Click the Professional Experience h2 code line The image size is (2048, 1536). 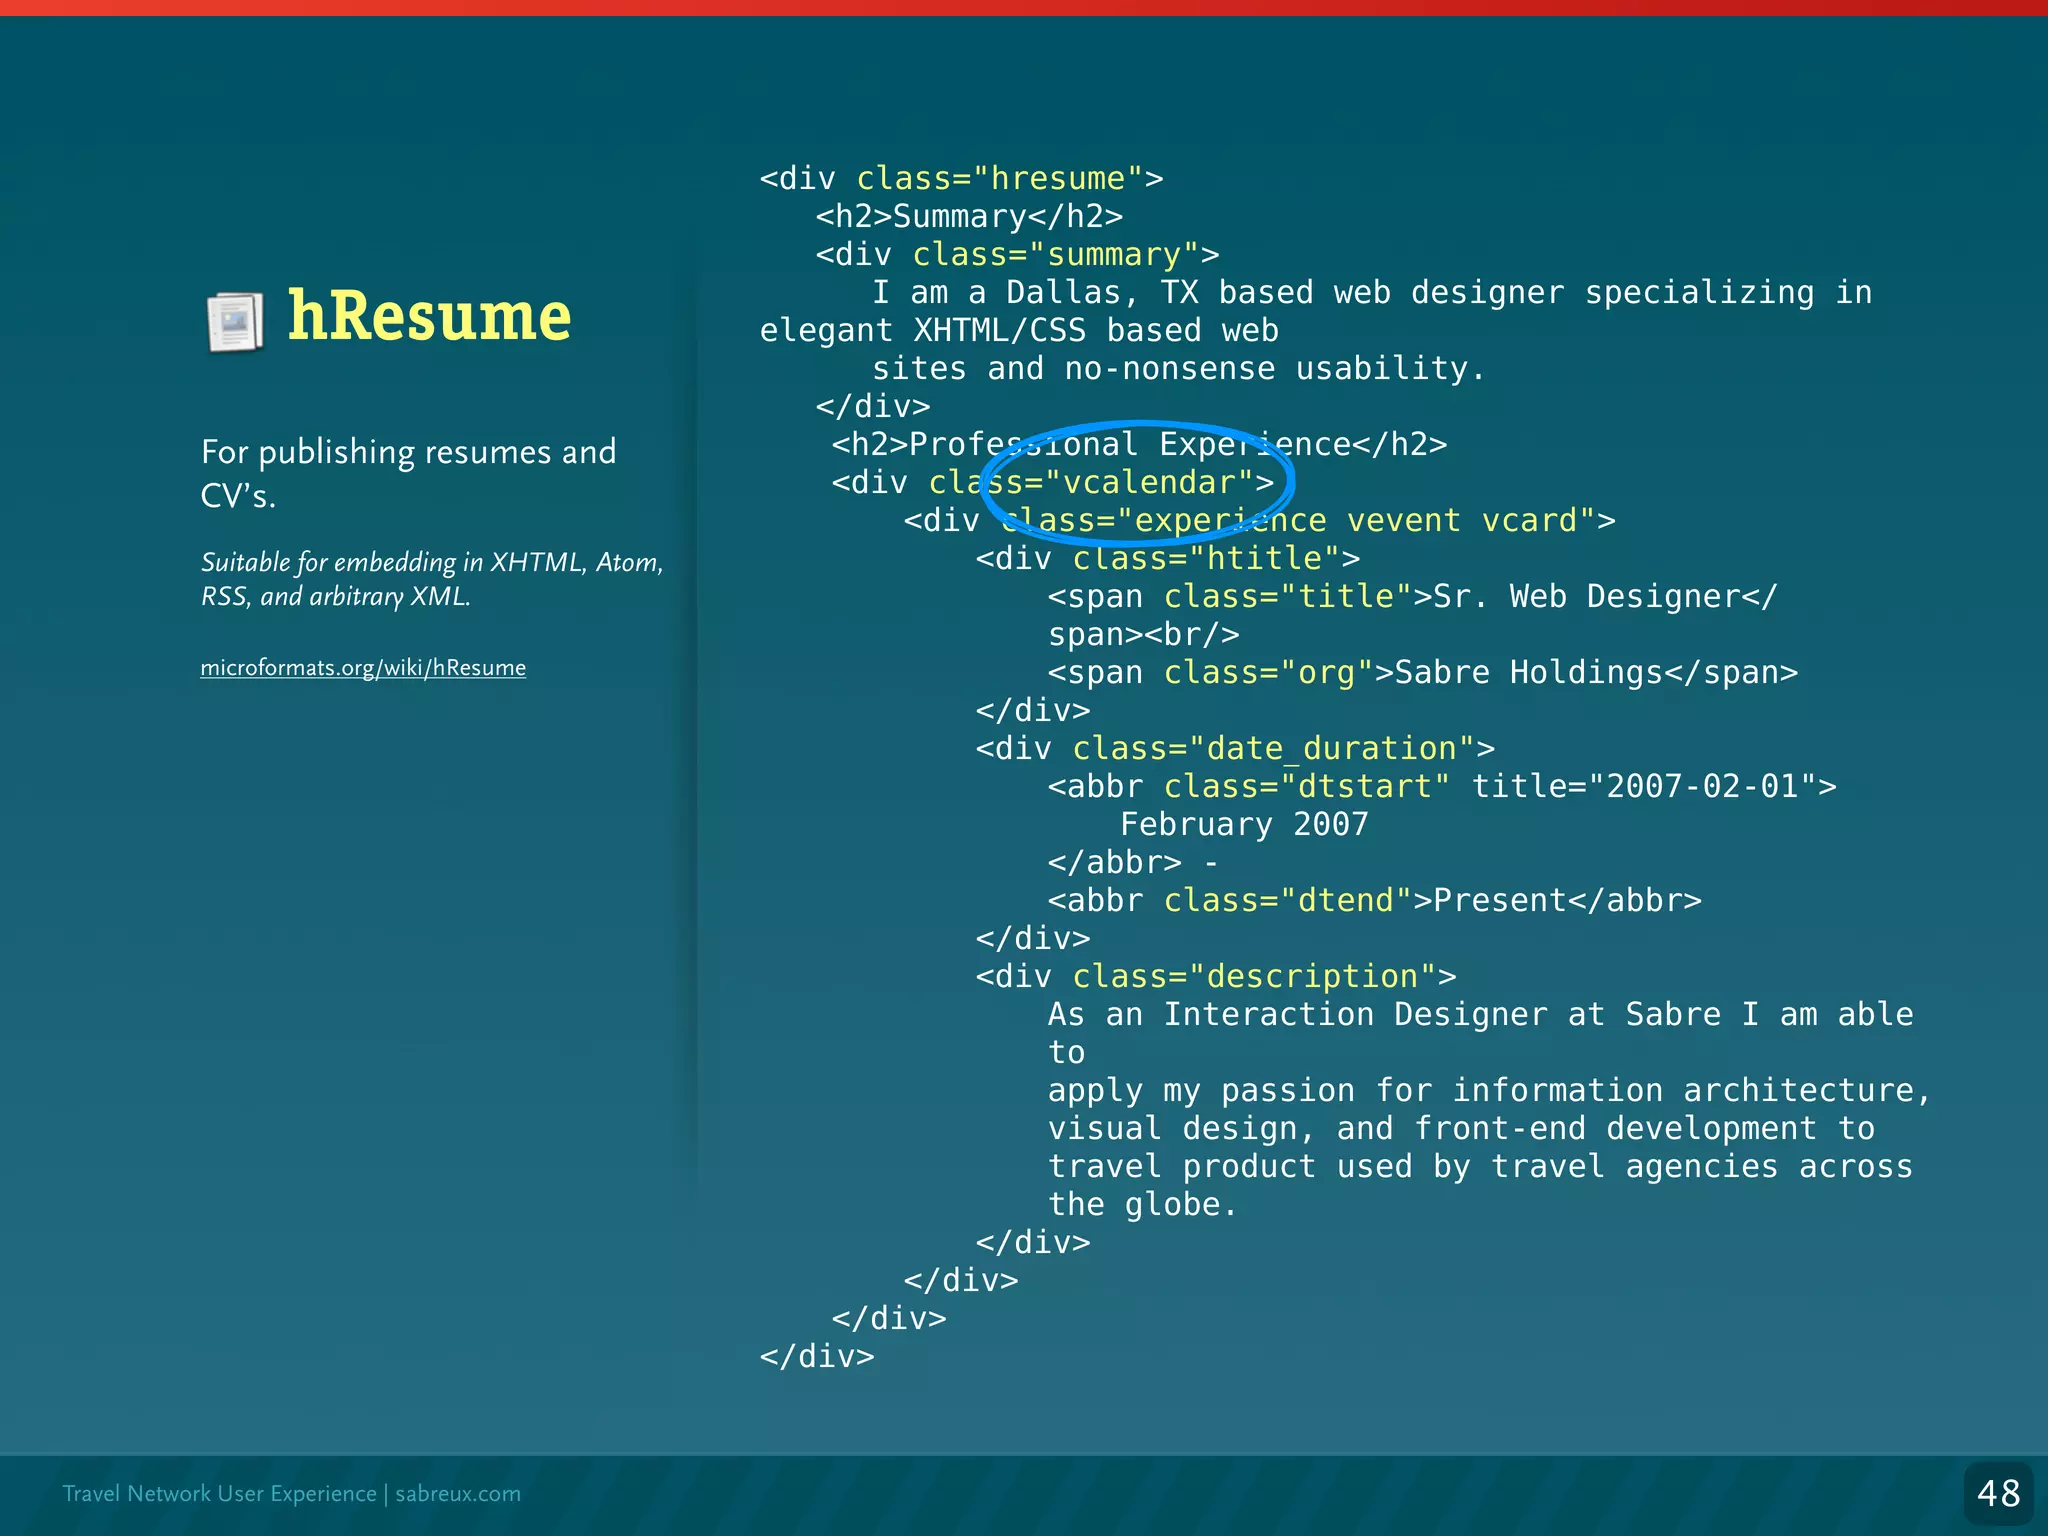(x=1139, y=444)
